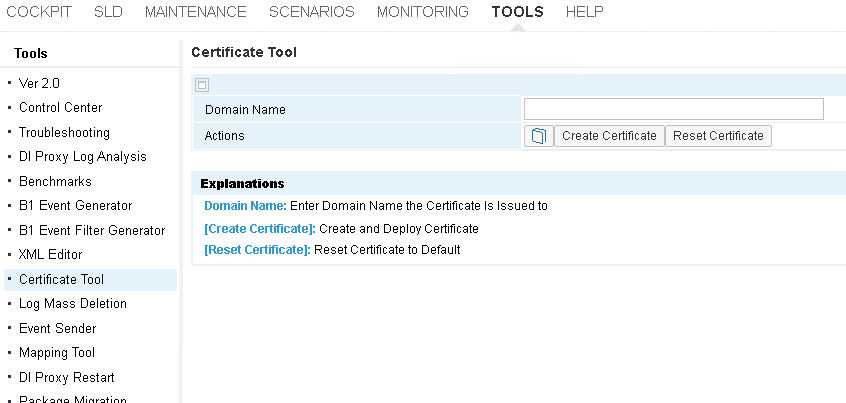Screen dimensions: 846x403
Task: Open the COCKPIT menu tab
Action: (39, 12)
